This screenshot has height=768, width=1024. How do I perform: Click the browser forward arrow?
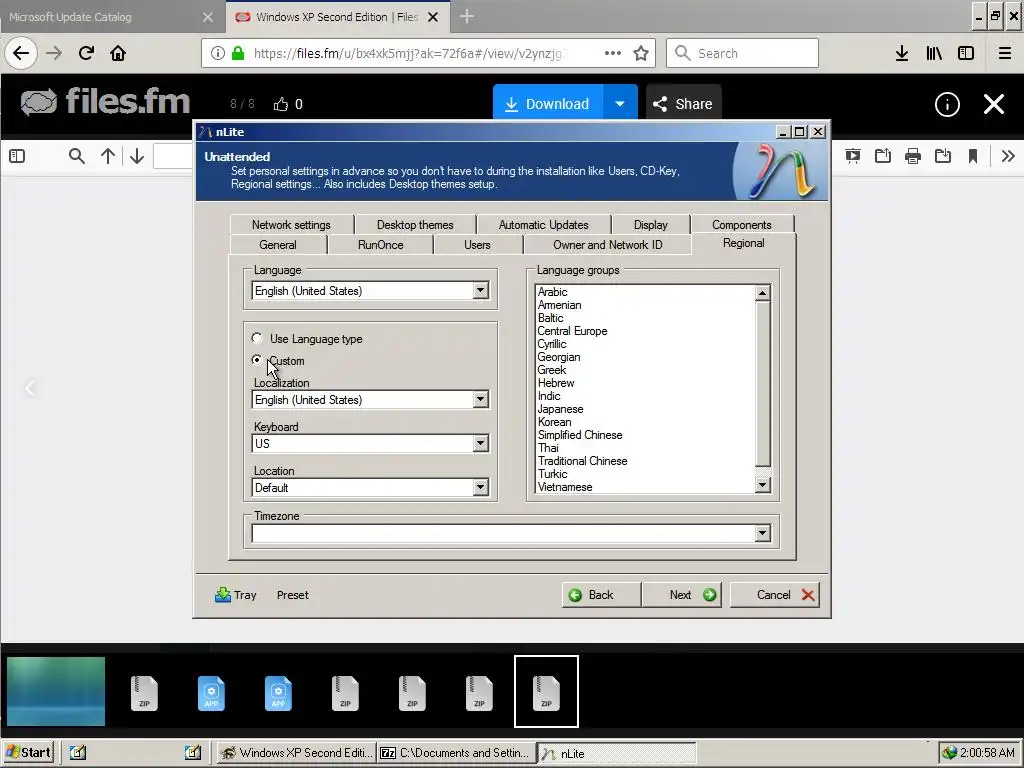(x=54, y=54)
